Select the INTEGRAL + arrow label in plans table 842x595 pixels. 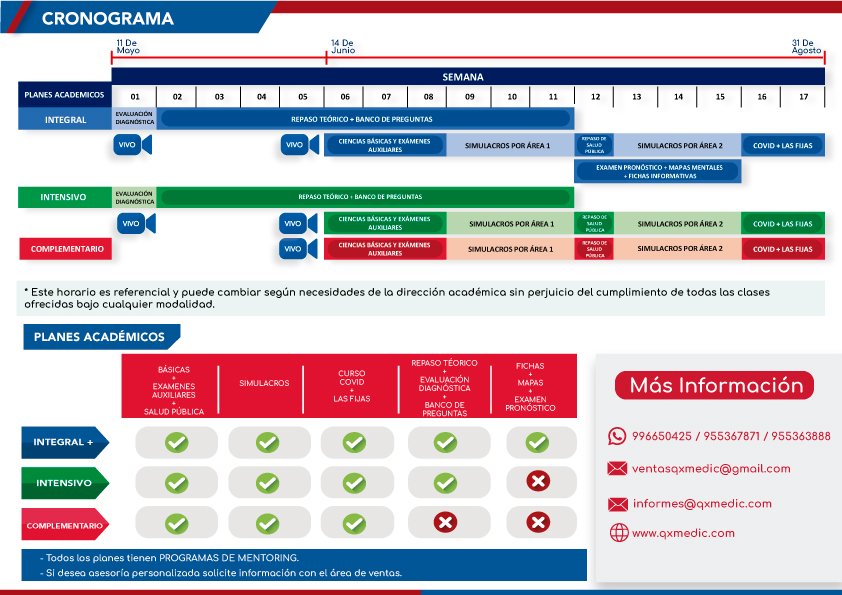point(65,442)
